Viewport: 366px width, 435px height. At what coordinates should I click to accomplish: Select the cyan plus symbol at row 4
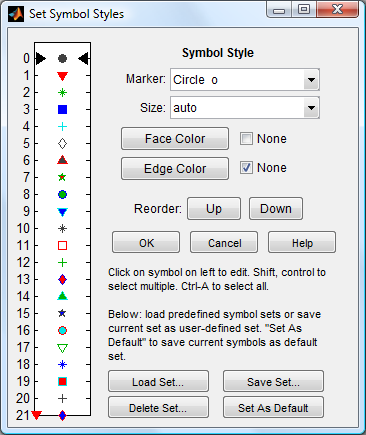[x=62, y=126]
